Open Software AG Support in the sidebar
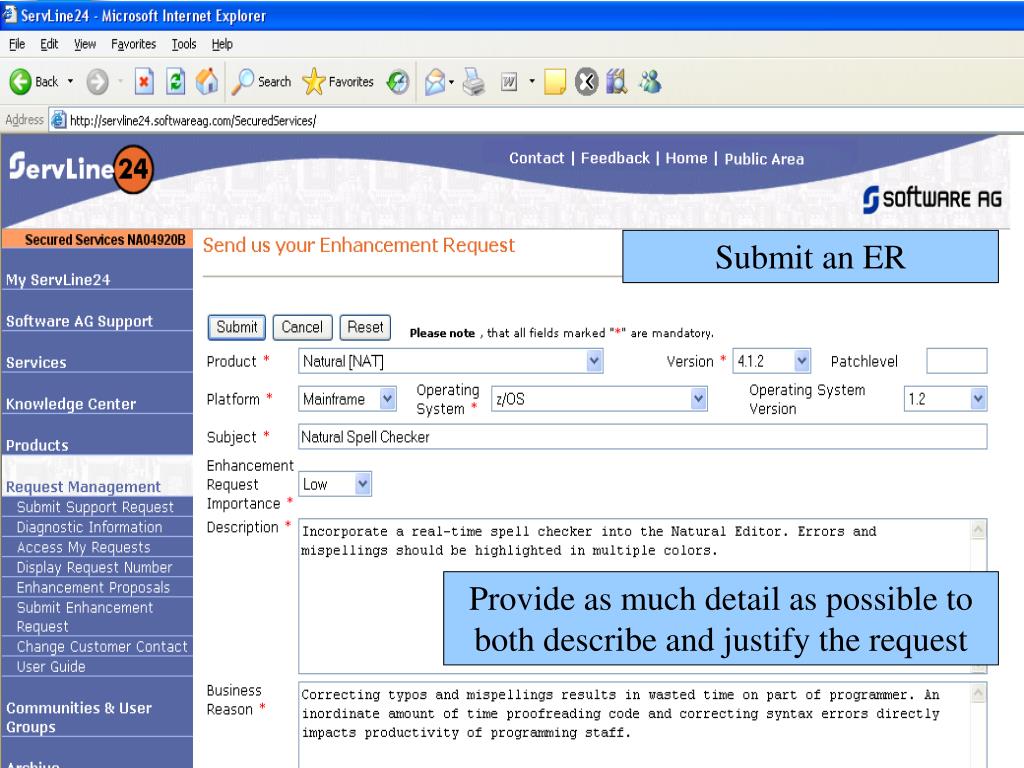The height and width of the screenshot is (768, 1024). click(x=79, y=321)
